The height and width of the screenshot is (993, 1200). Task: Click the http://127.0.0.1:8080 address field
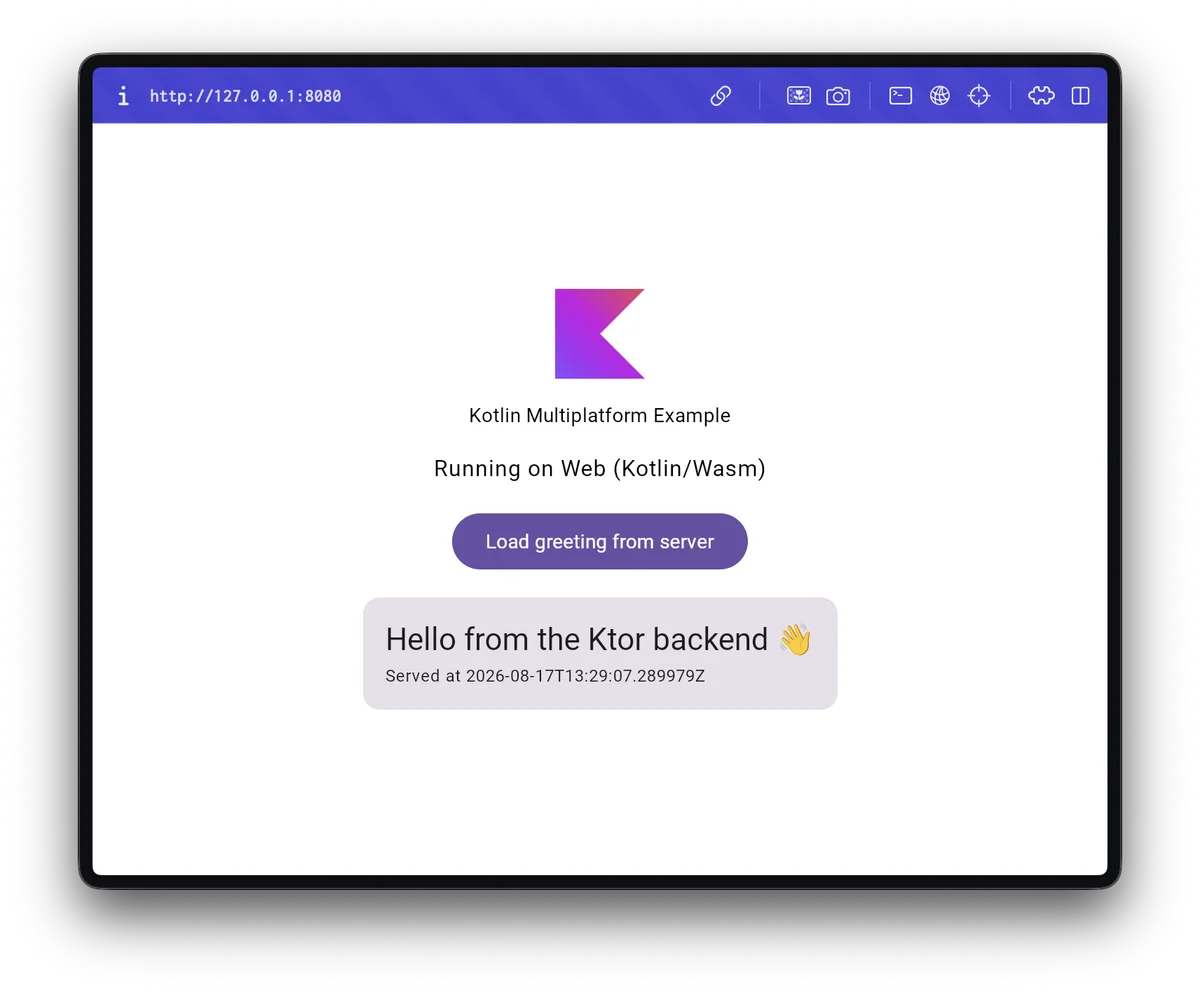[x=246, y=96]
